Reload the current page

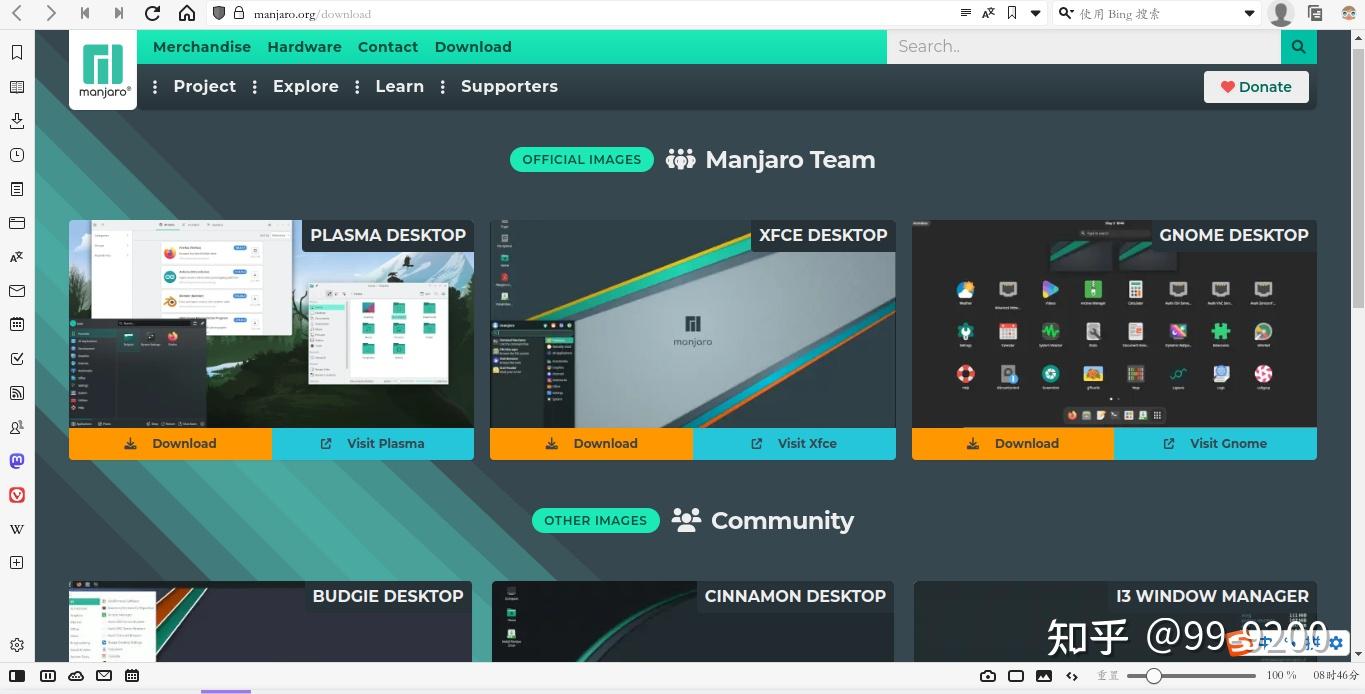(152, 13)
